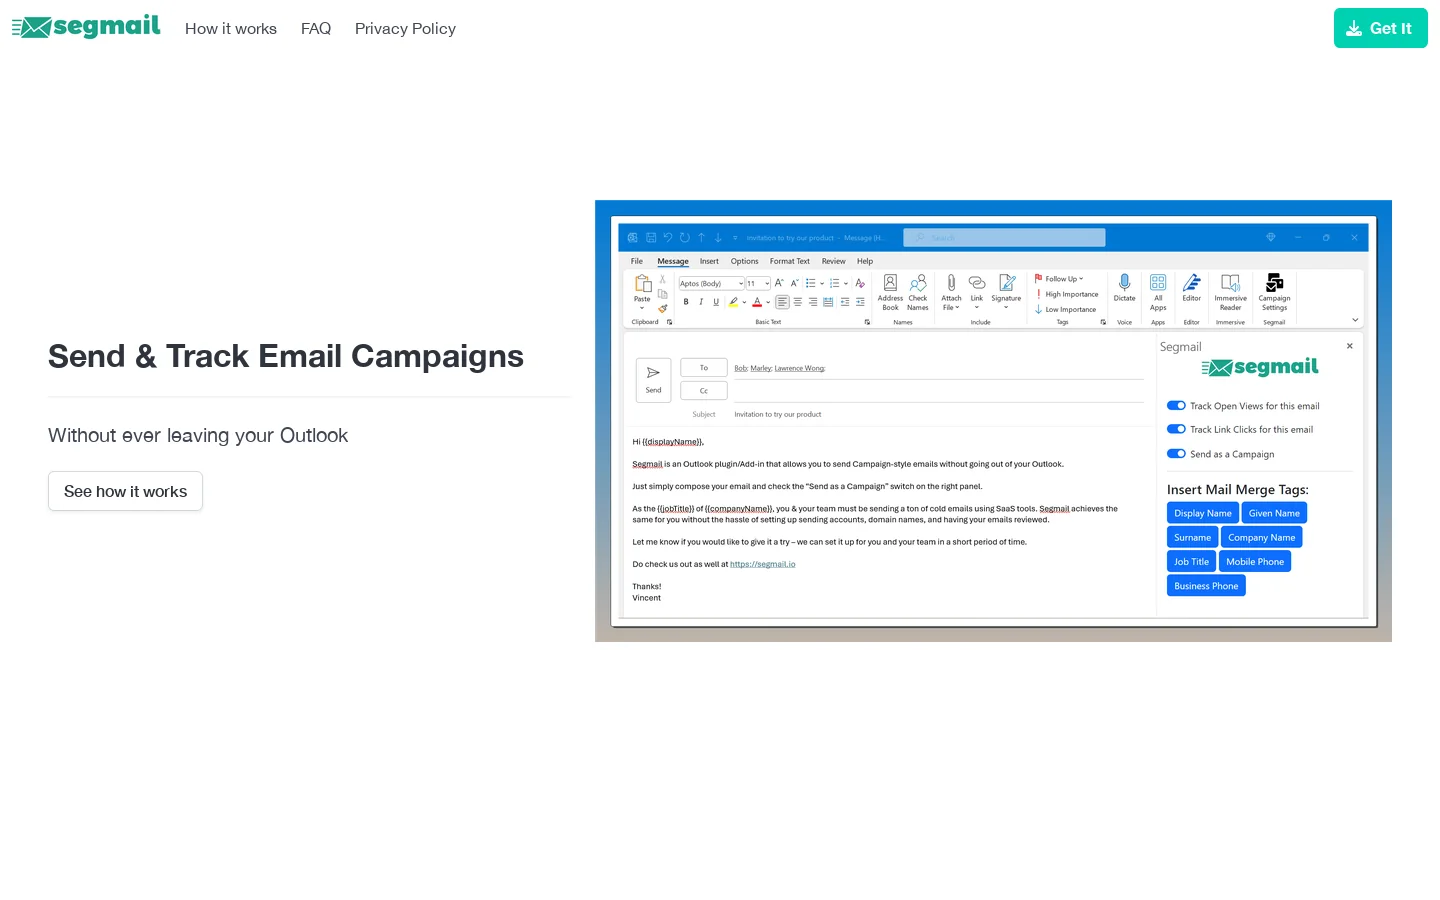Open Campaign Settings in Segmail group

pyautogui.click(x=1274, y=292)
